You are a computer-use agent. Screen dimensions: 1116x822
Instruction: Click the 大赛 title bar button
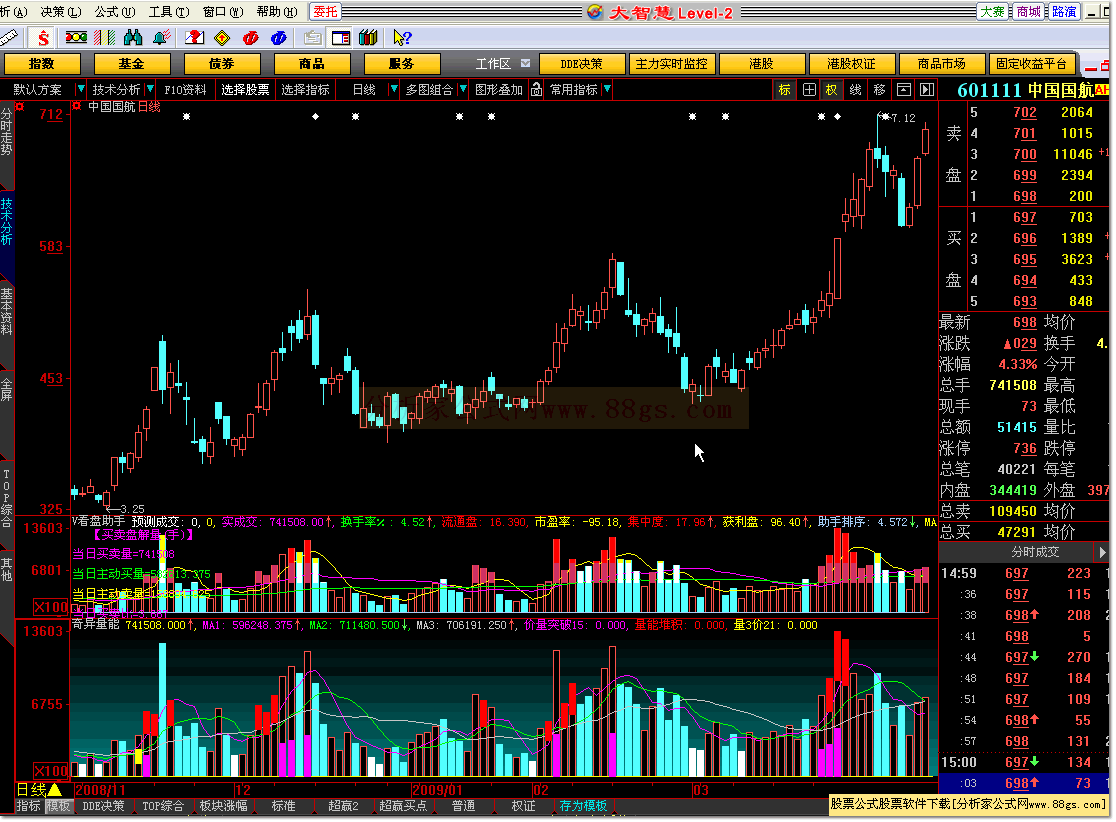pyautogui.click(x=992, y=12)
